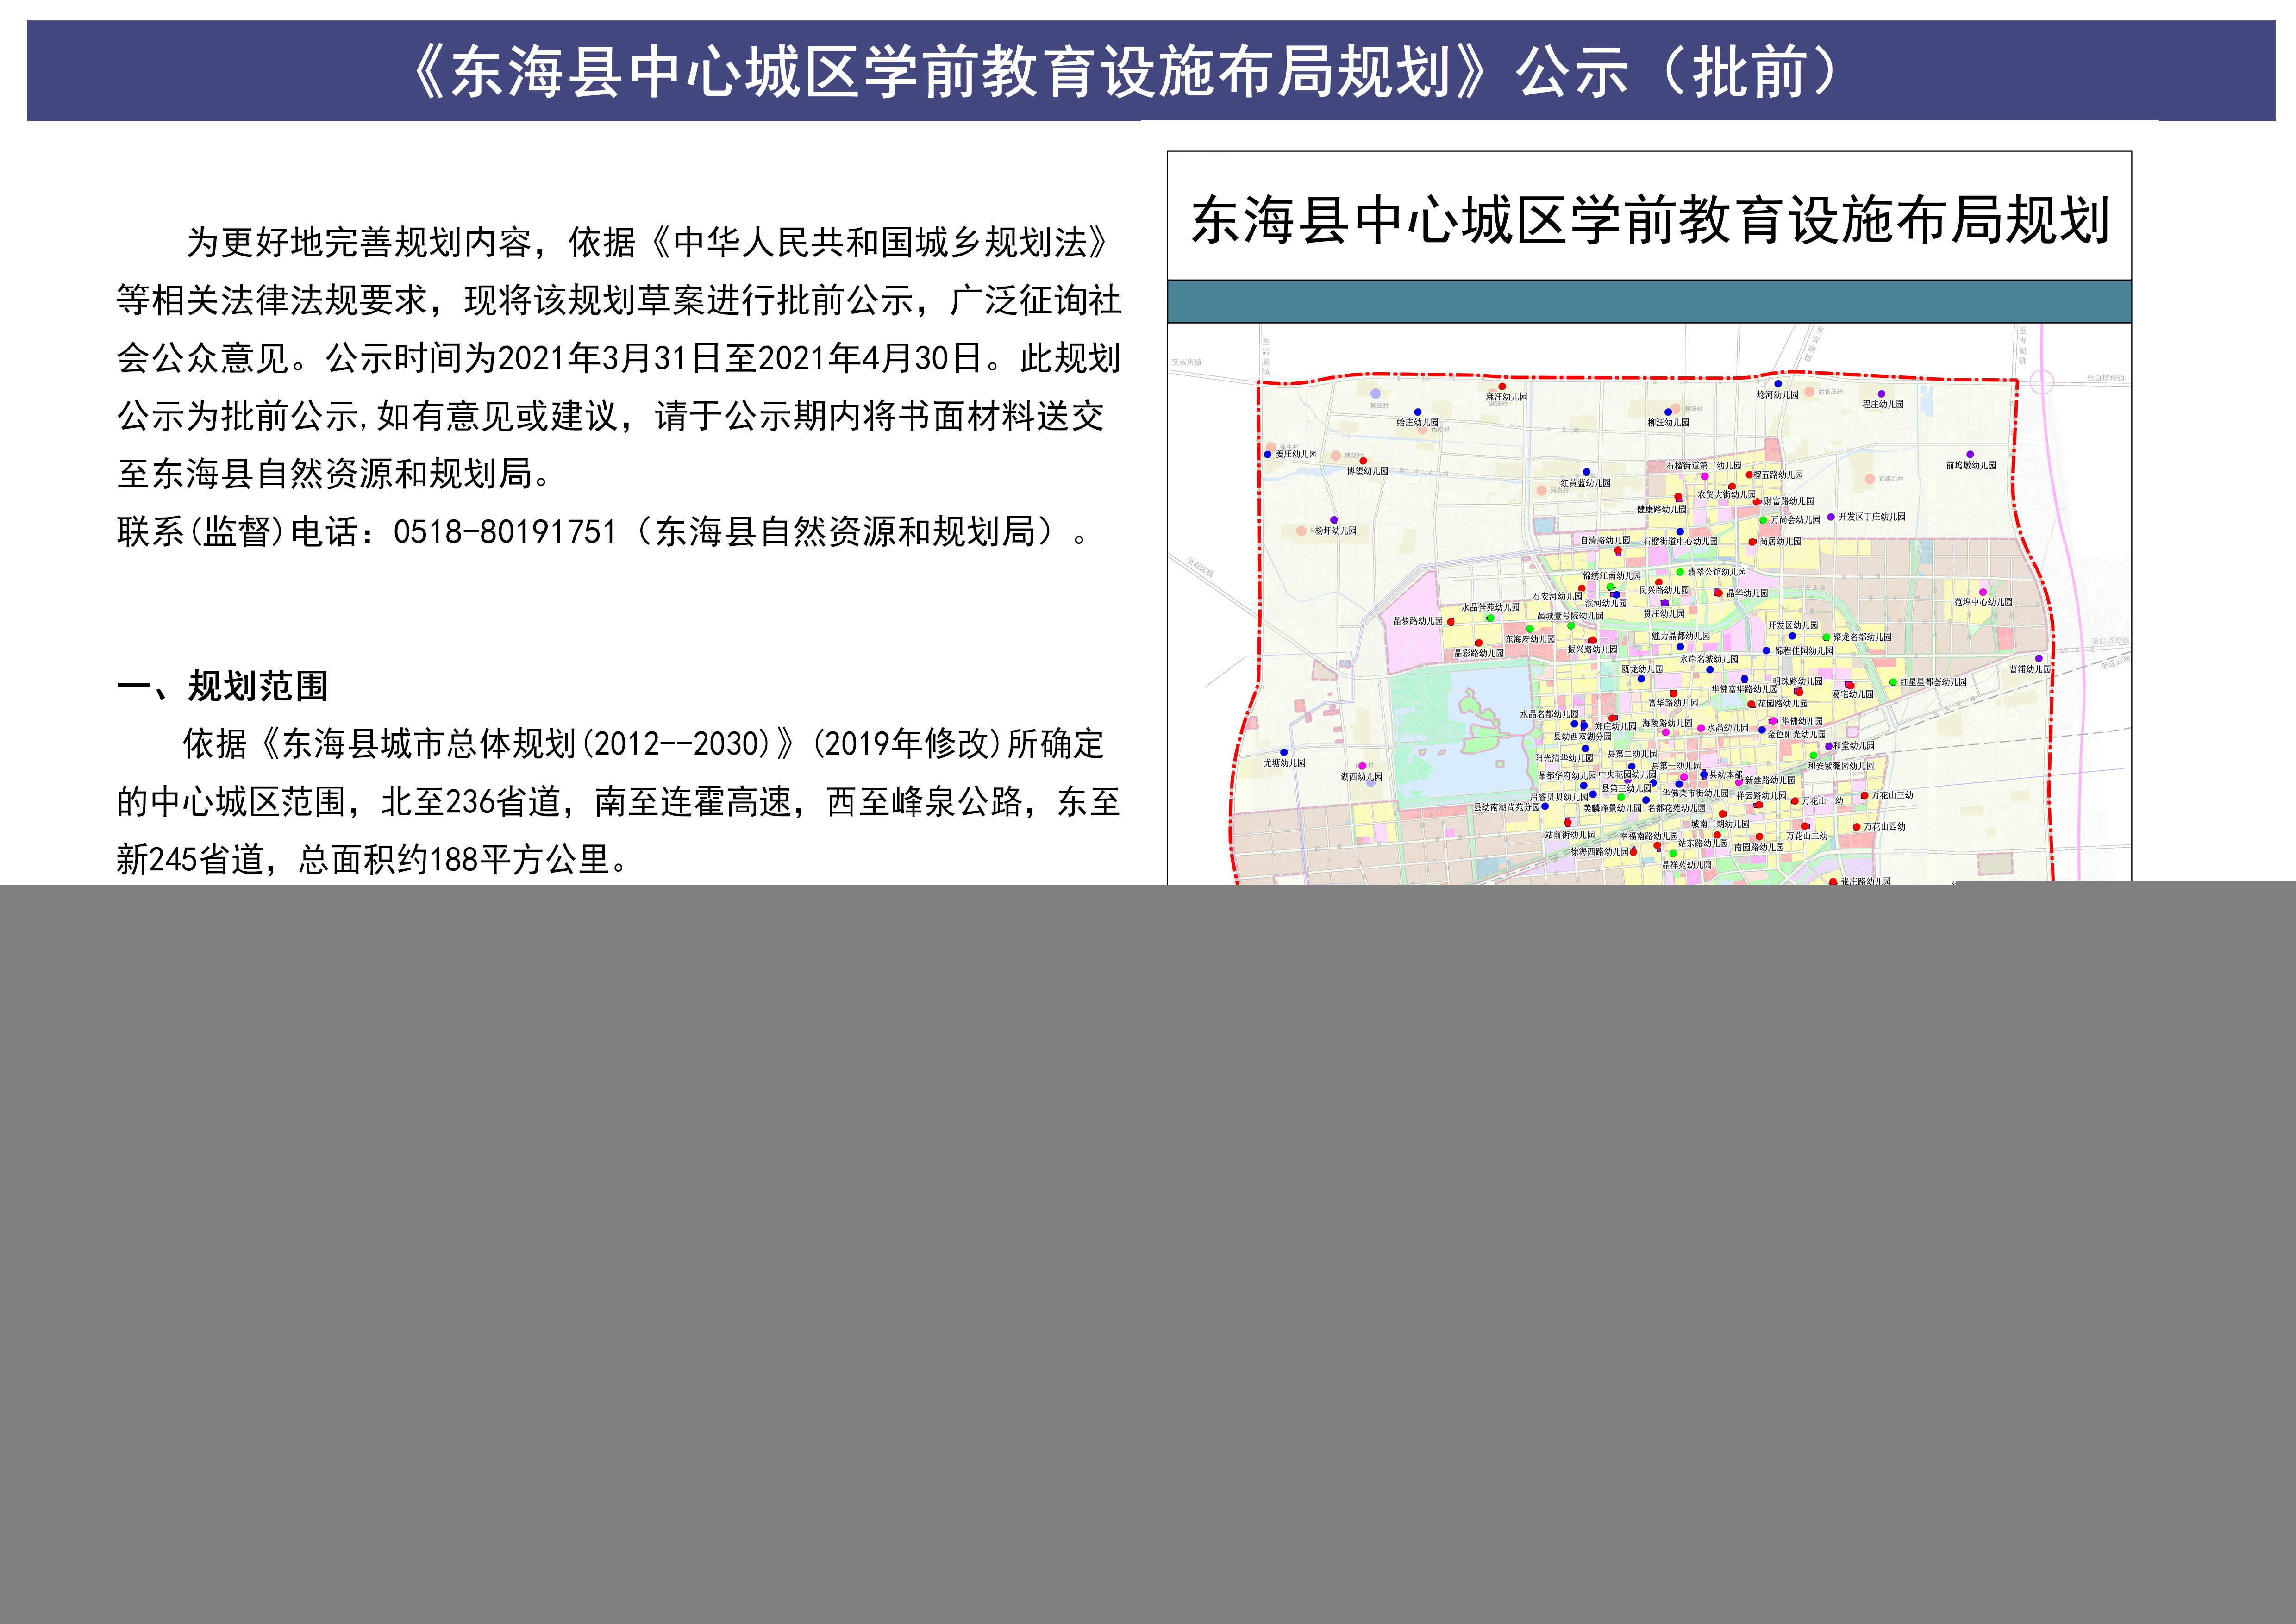Click the 晶彩路幼儿园 map label
The height and width of the screenshot is (1624, 2296).
coord(1479,653)
